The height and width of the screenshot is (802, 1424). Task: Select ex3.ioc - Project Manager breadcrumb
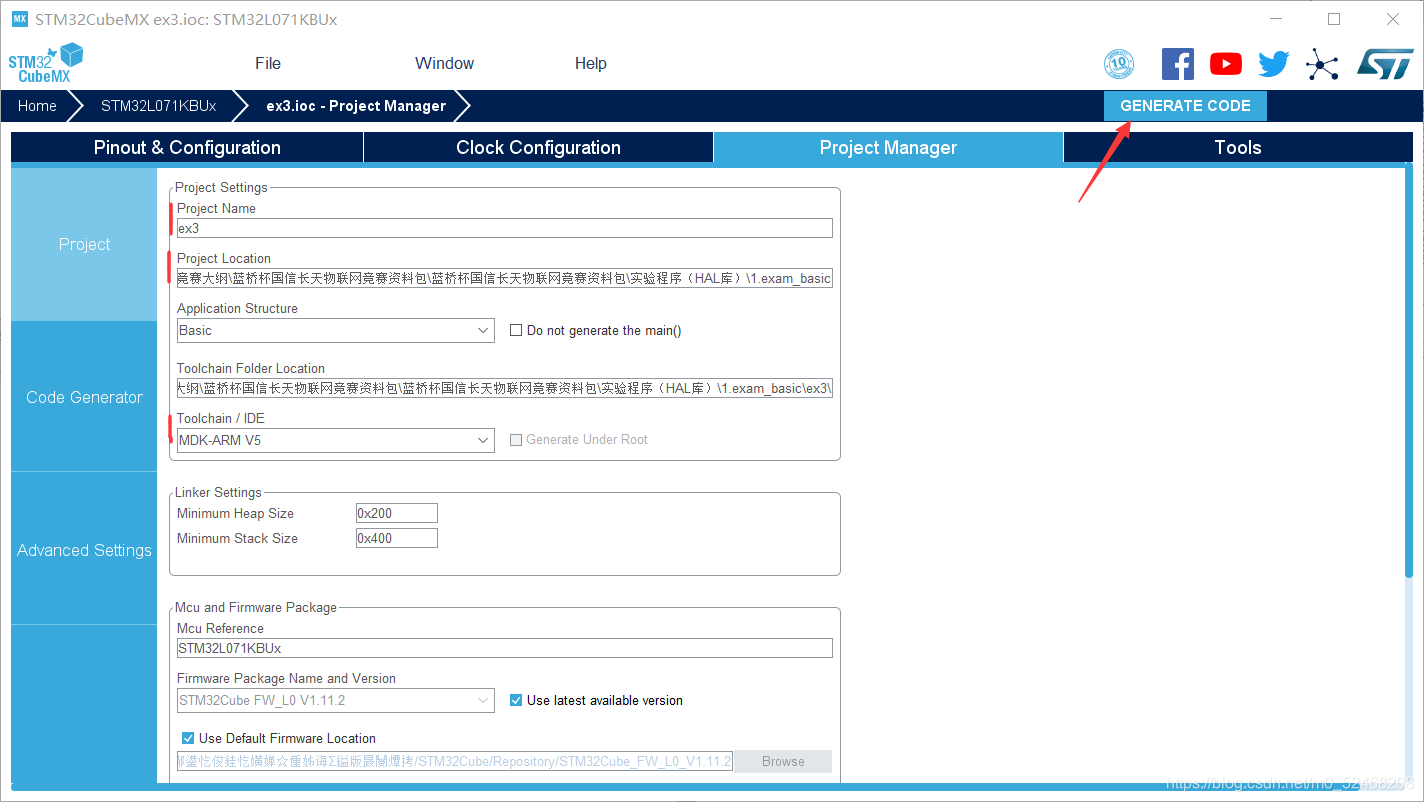click(x=356, y=106)
